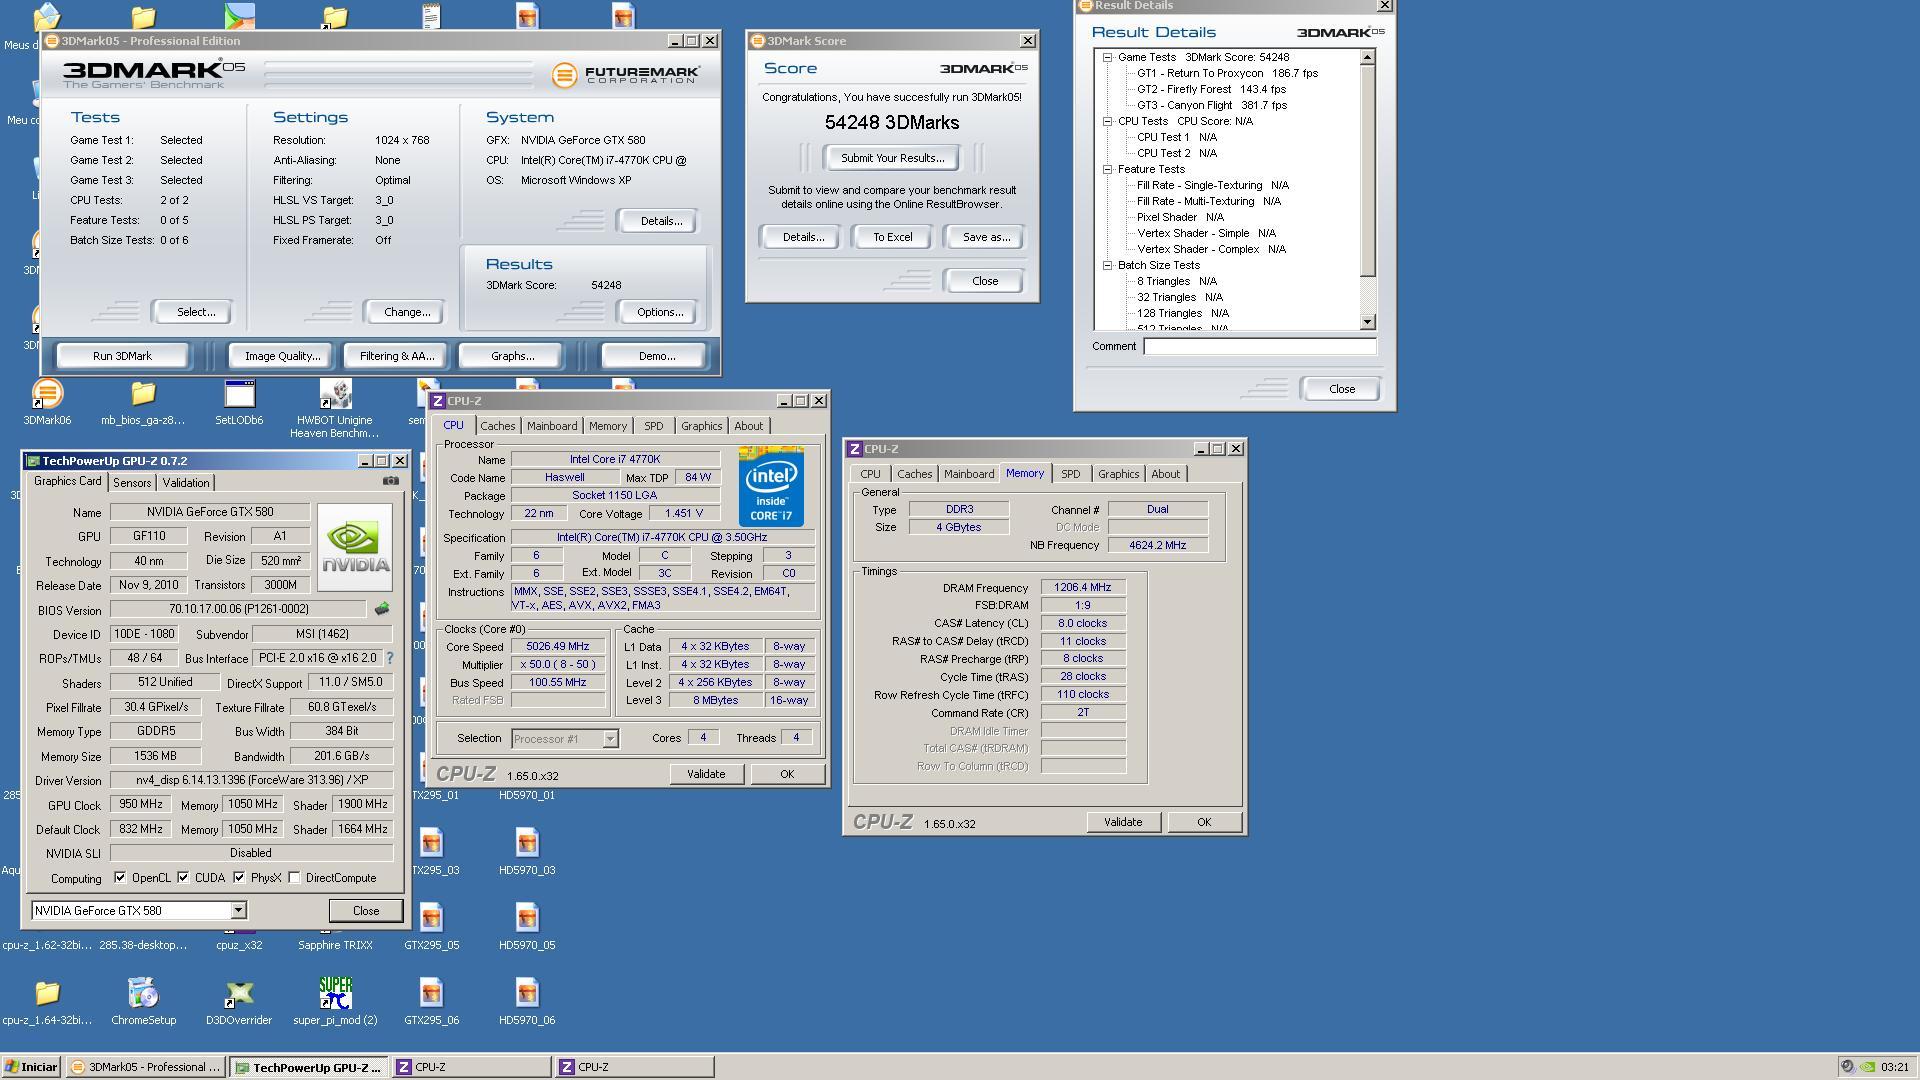Viewport: 1920px width, 1080px height.
Task: Switch to TechPowerUp GPU-Z taskbar item
Action: [308, 1067]
